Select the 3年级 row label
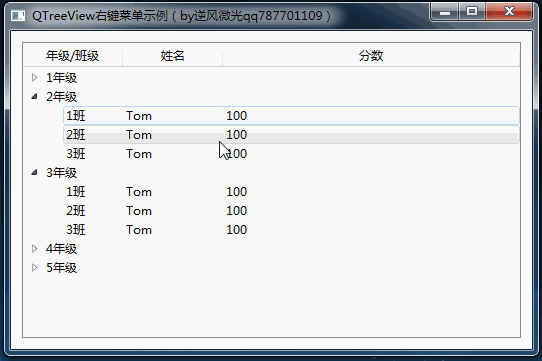542x361 pixels. tap(62, 173)
